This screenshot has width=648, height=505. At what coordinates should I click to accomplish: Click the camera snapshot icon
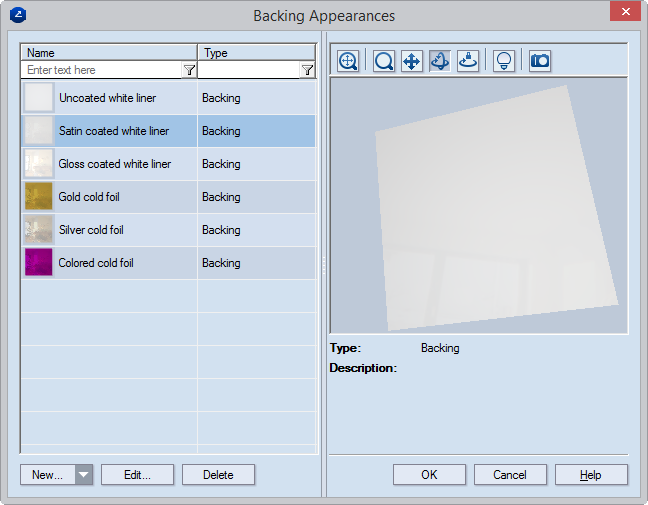pyautogui.click(x=540, y=61)
